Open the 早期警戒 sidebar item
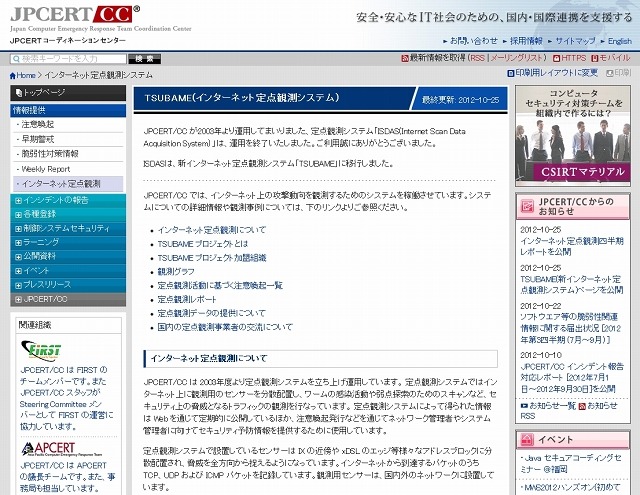Viewport: 640px width, 495px height. 68,139
